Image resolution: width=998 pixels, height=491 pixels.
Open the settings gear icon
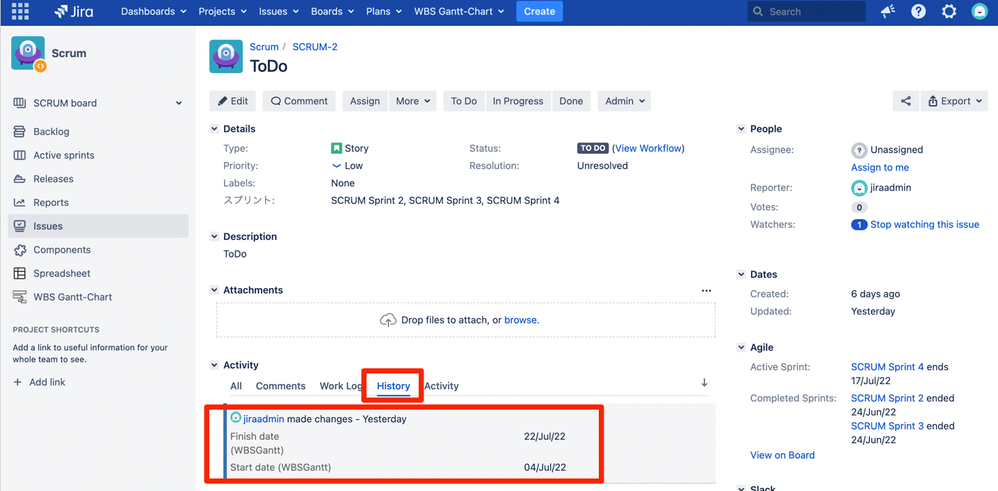pos(949,11)
